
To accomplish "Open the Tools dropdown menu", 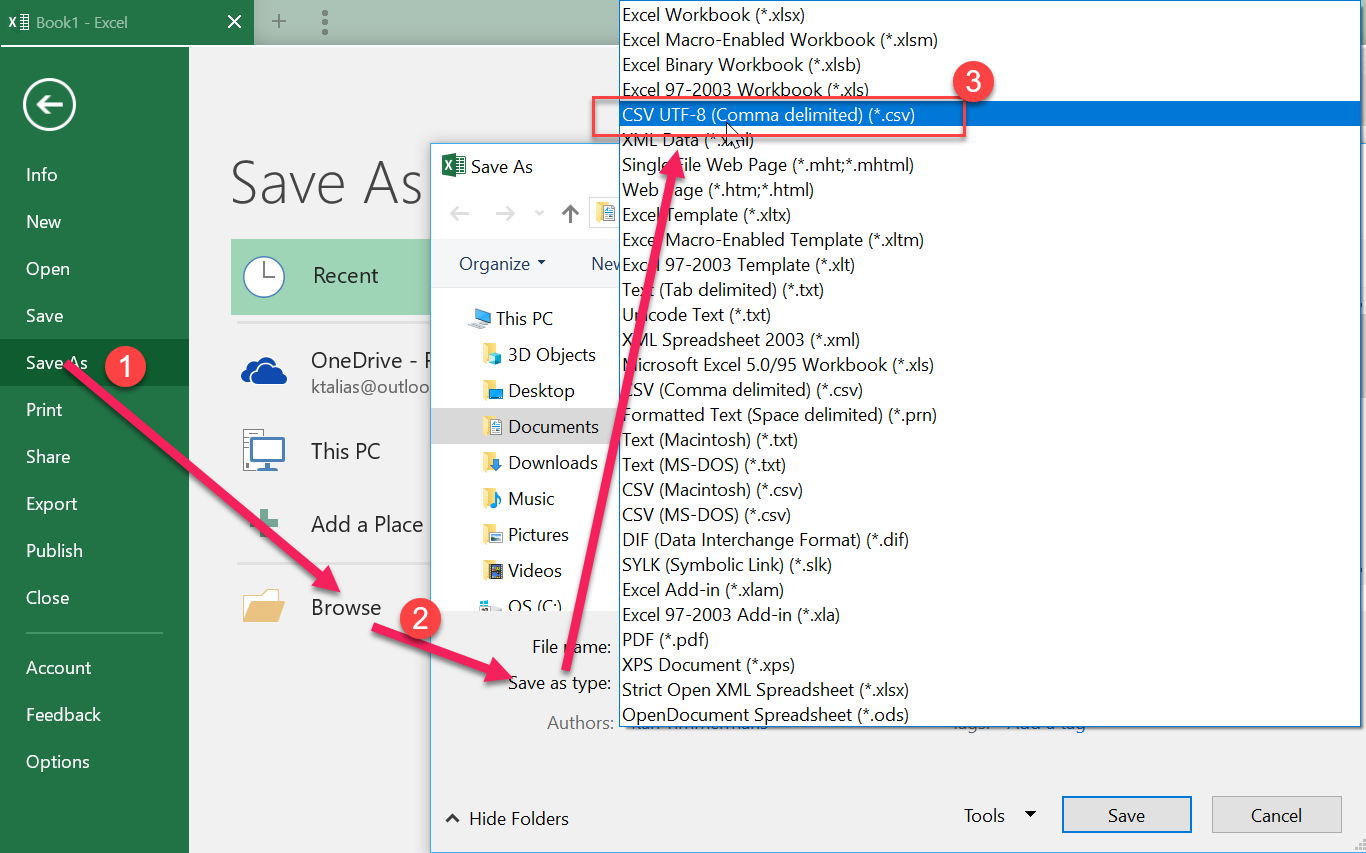I will [999, 815].
